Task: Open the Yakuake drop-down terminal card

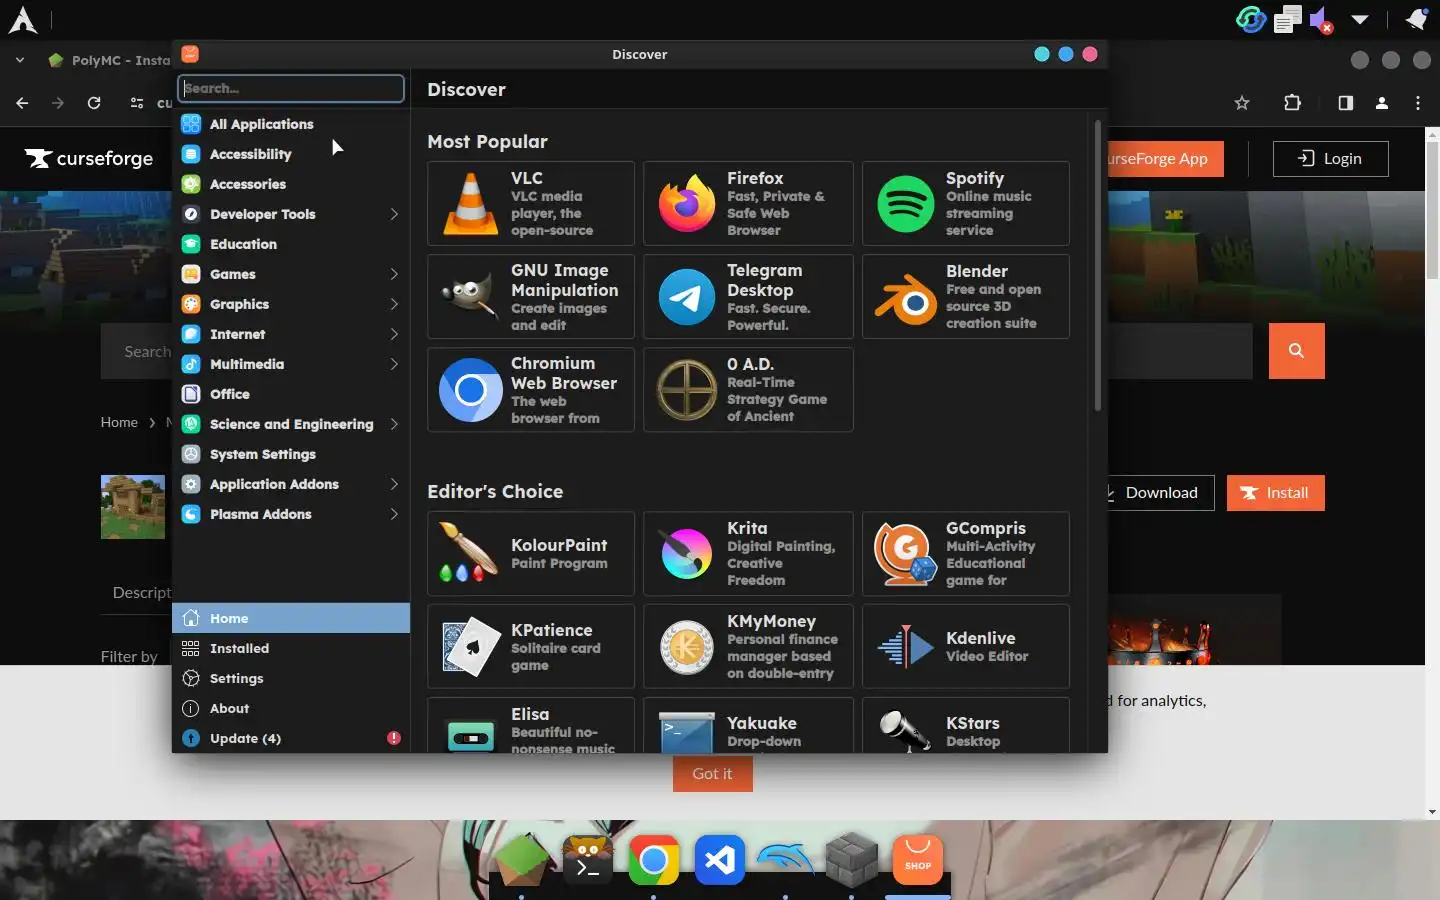Action: coord(748,725)
